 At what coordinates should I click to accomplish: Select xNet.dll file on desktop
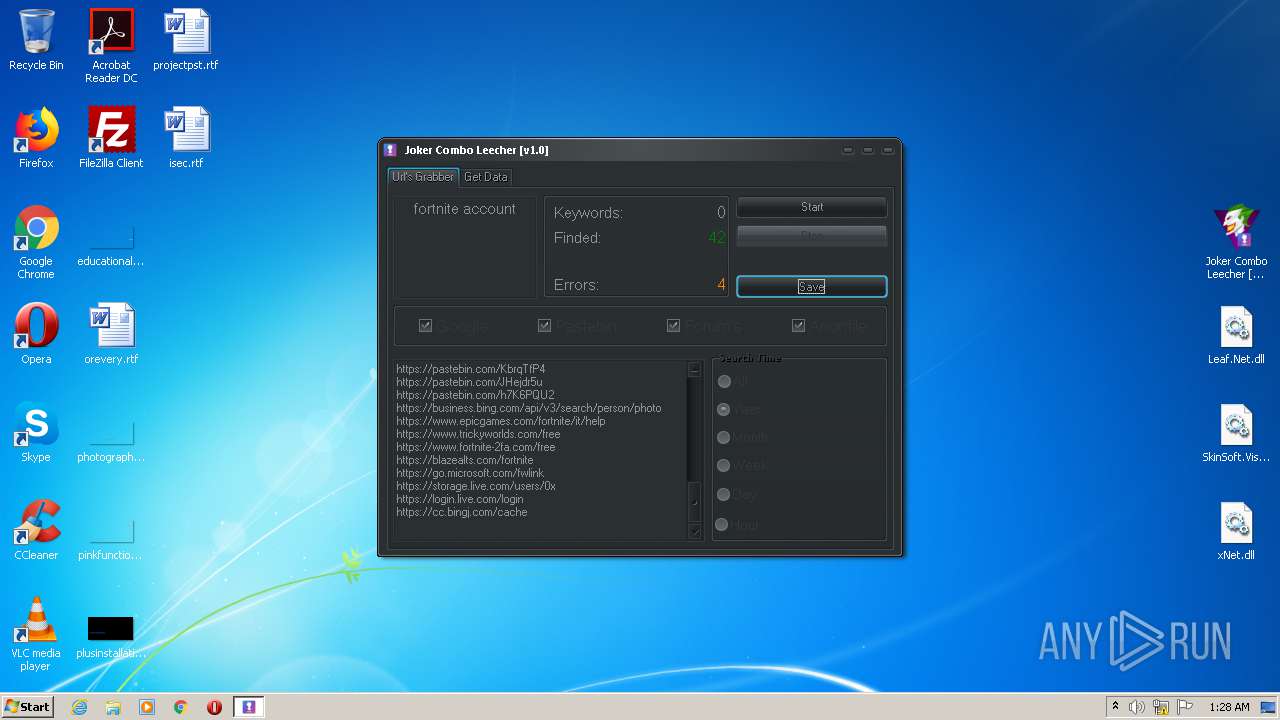1236,530
